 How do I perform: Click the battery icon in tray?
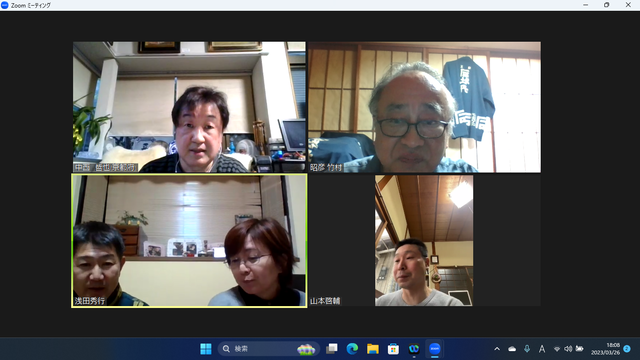pos(579,349)
